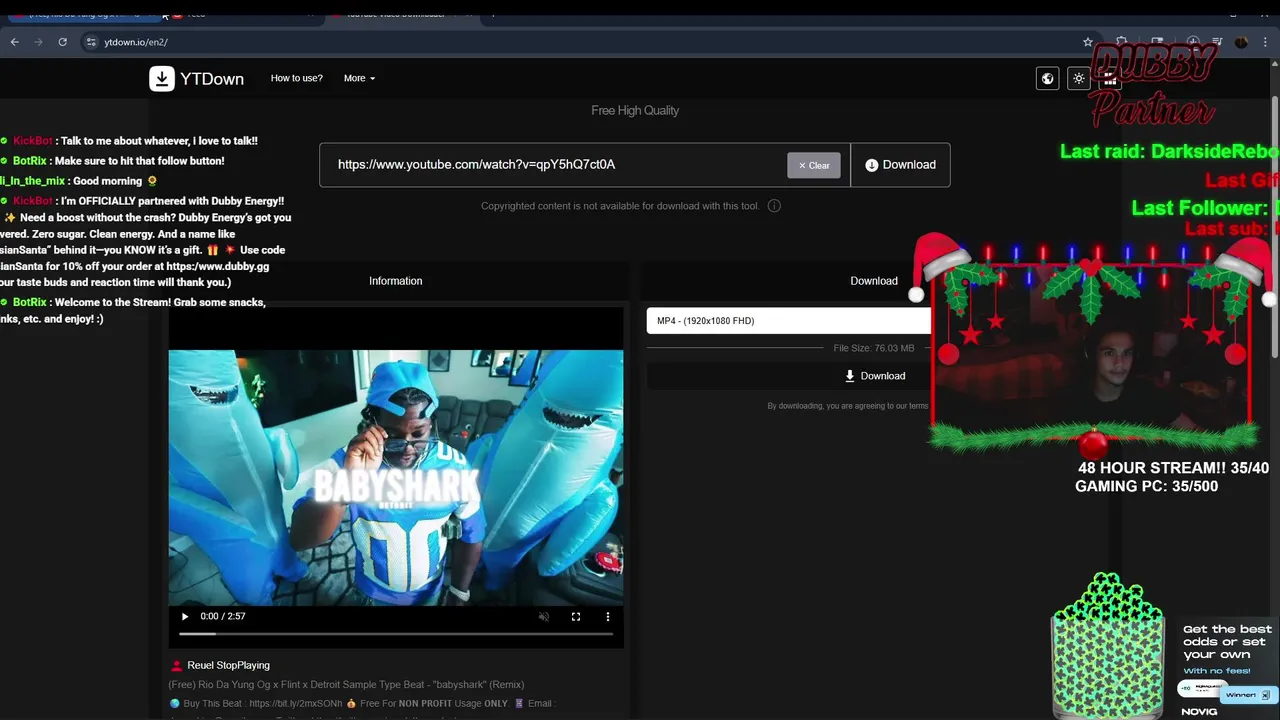Open the video player three-dot menu
Viewport: 1280px width, 720px height.
[607, 617]
